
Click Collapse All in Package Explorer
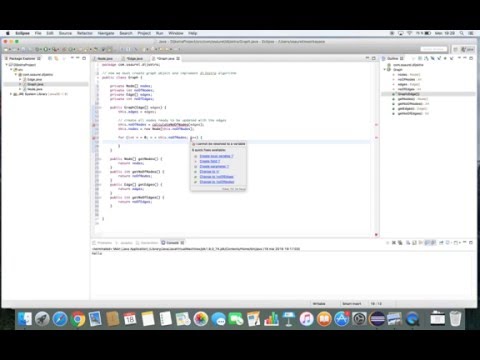click(x=50, y=58)
